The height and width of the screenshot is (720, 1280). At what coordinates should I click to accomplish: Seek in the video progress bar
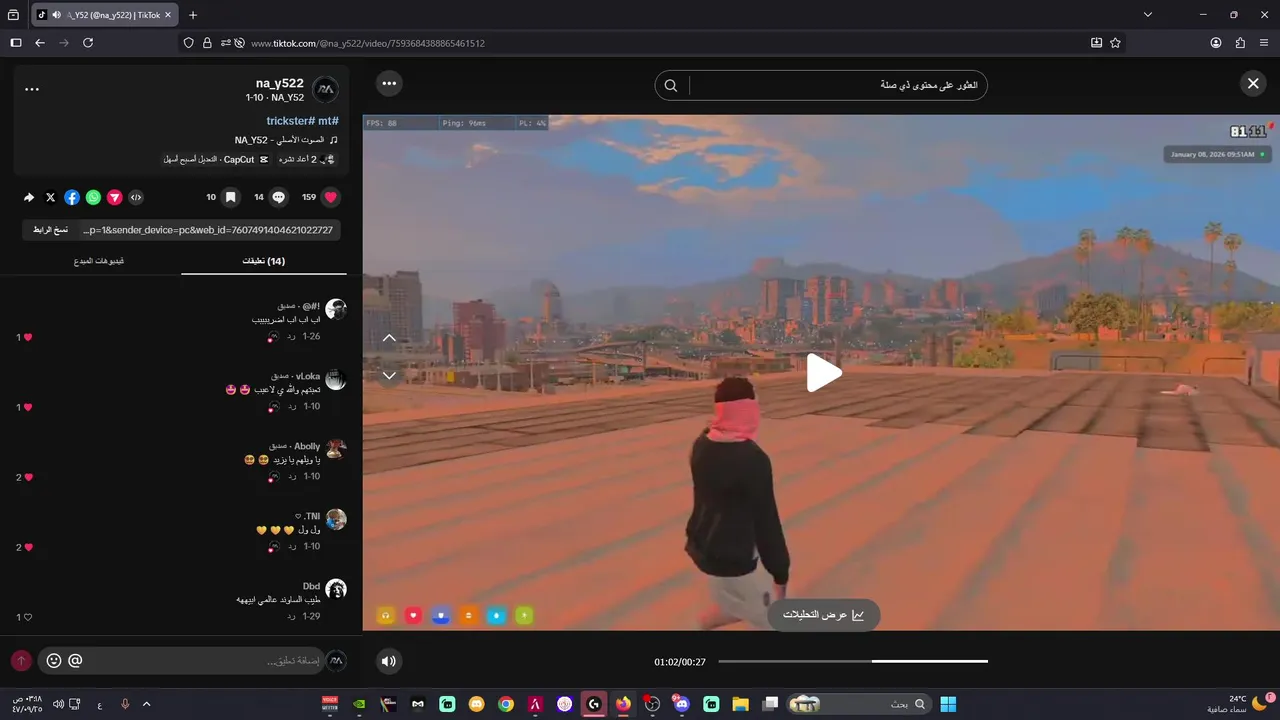click(853, 661)
